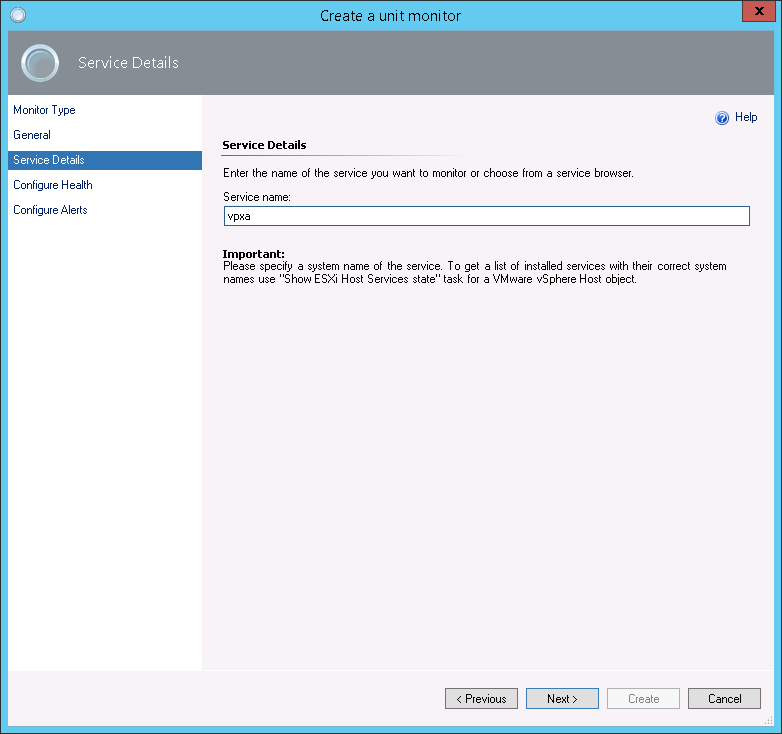Screen dimensions: 782x734
Task: Click the blue question mark Help icon
Action: [x=722, y=118]
